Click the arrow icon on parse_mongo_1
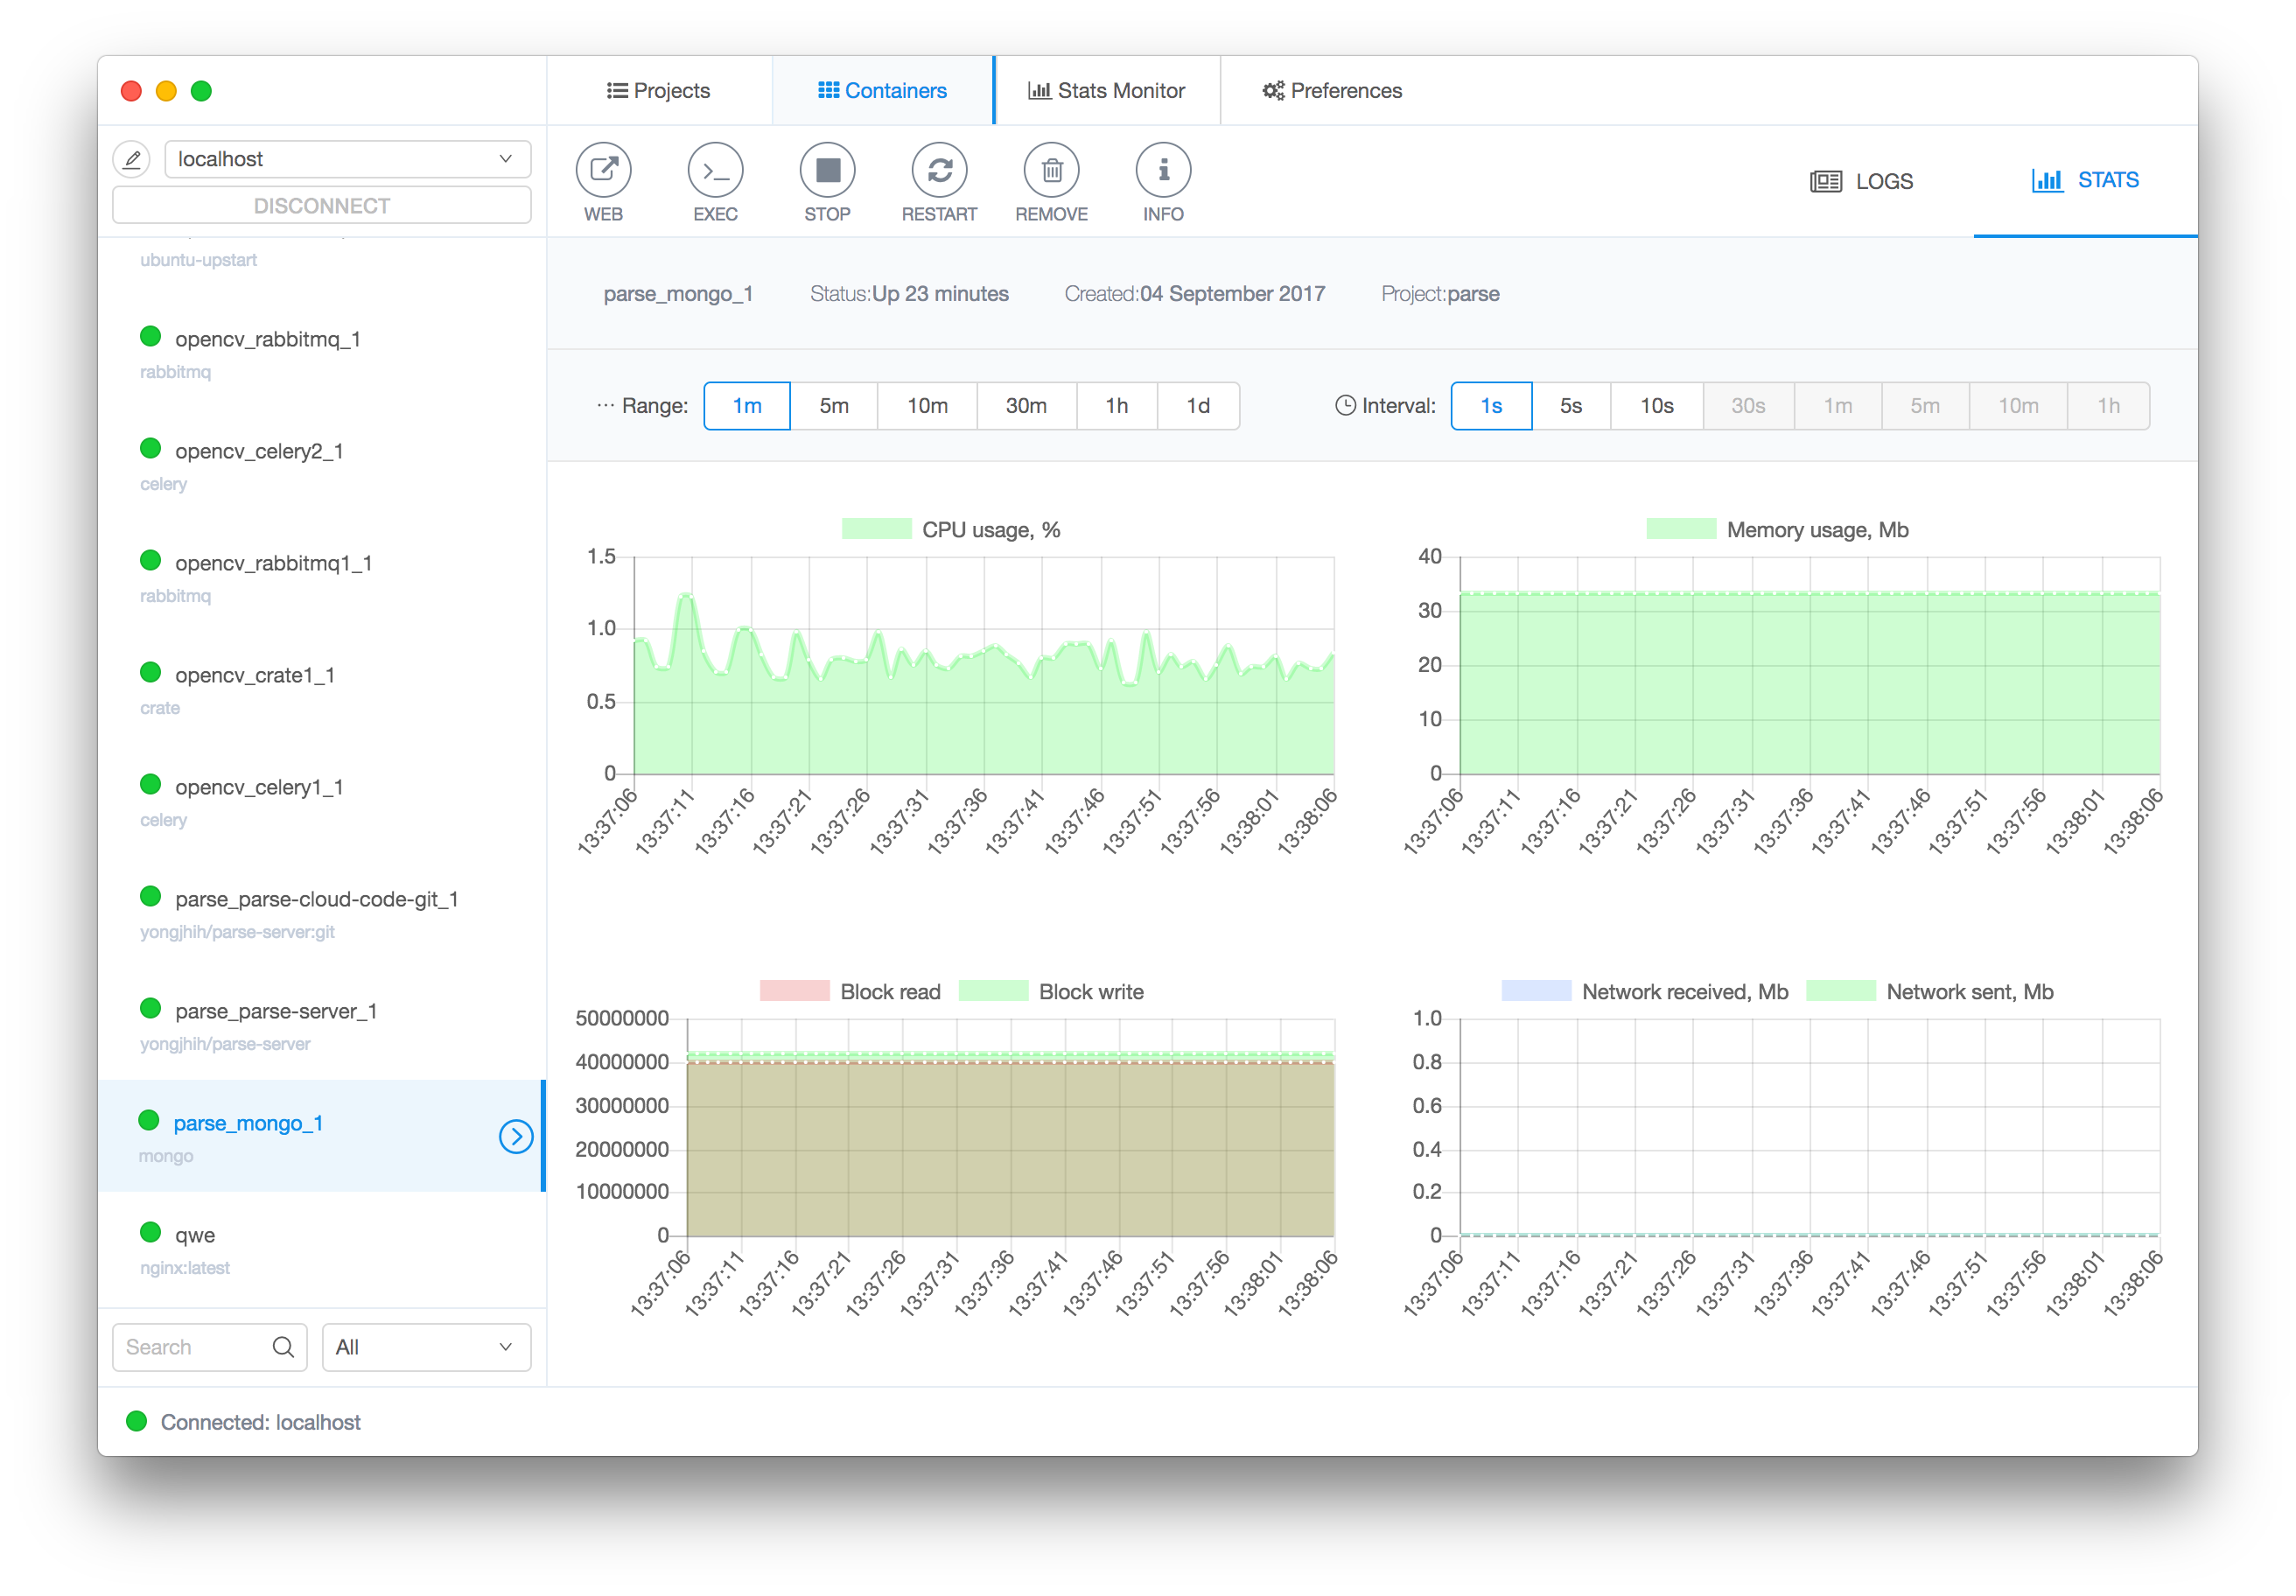 515,1136
